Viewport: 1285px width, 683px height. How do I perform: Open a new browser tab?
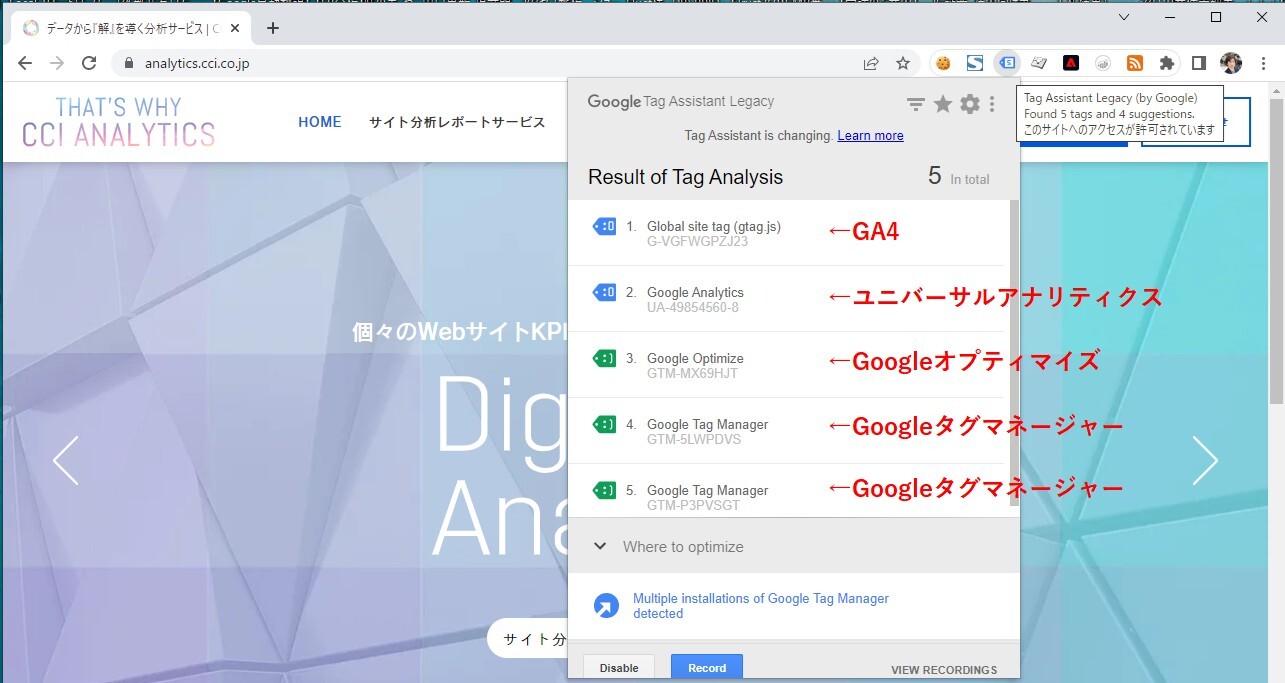click(272, 28)
